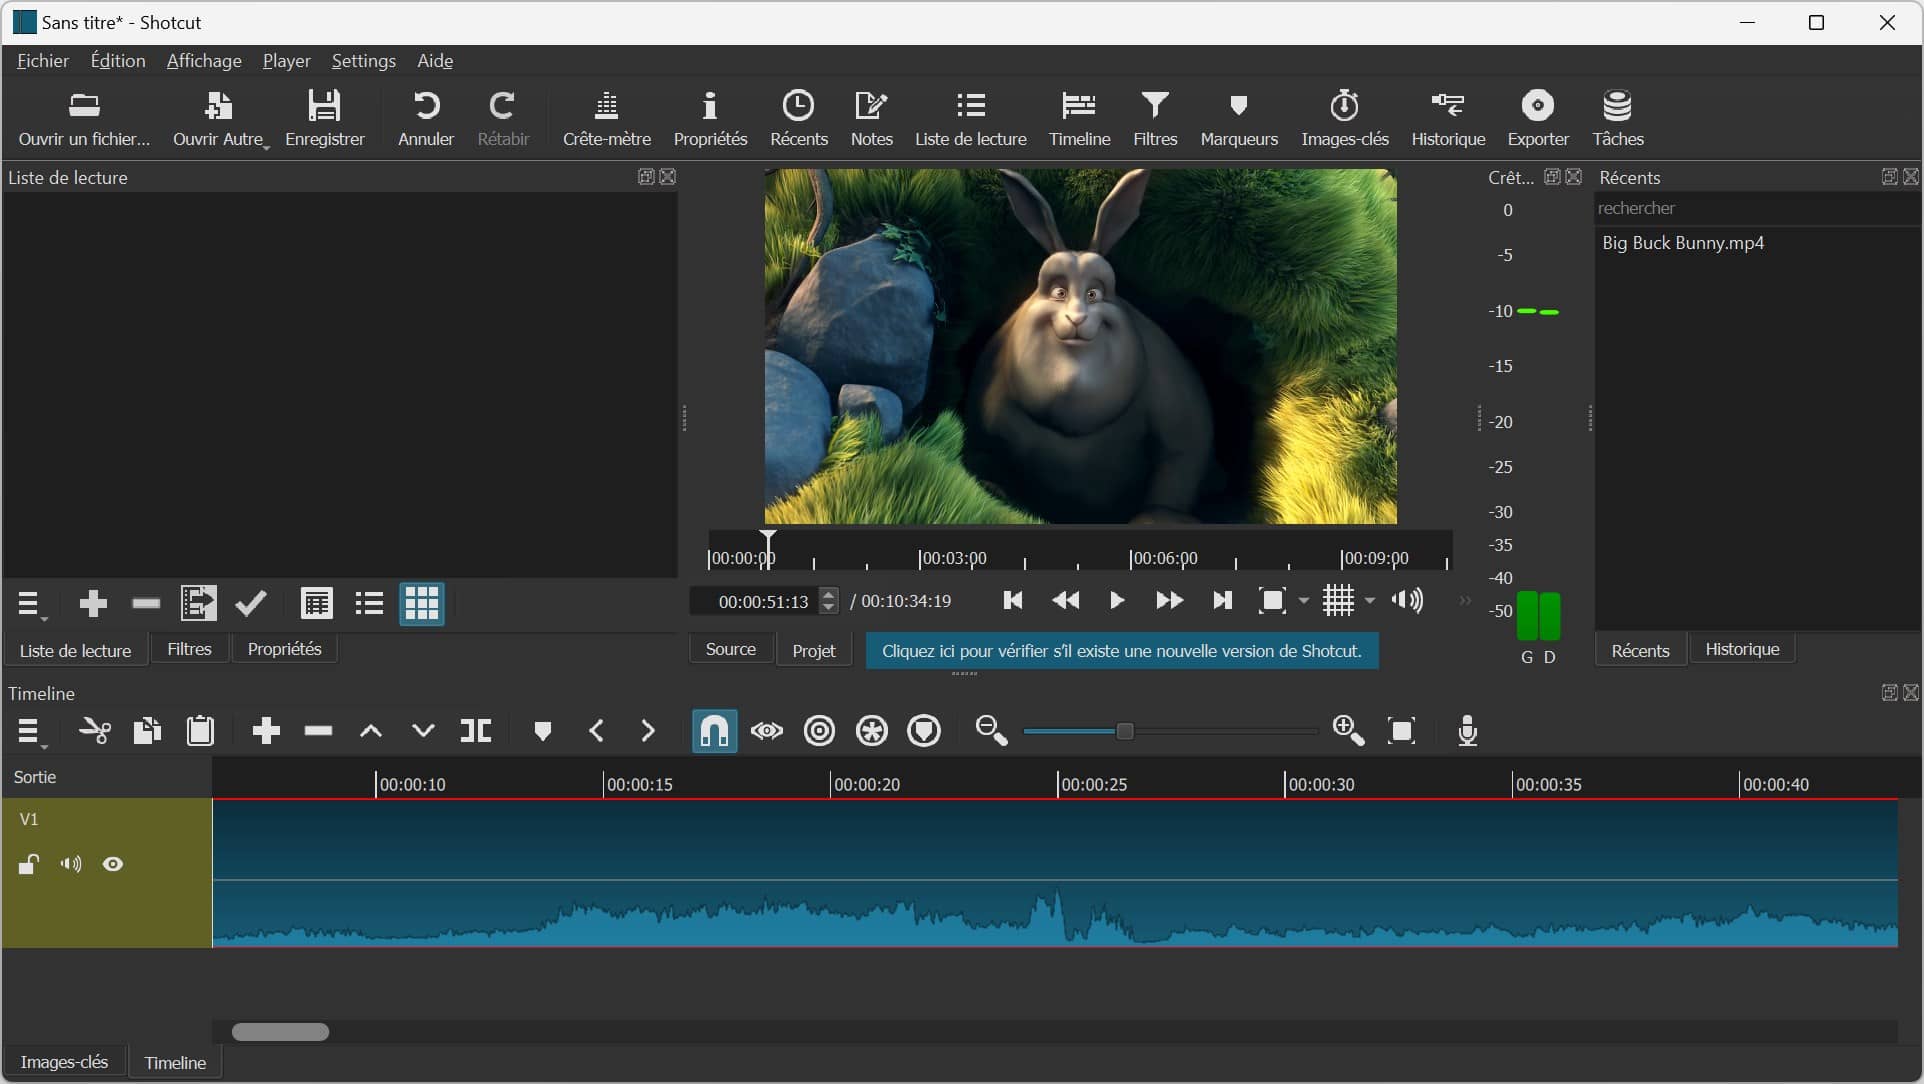The image size is (1924, 1084).
Task: Click the Record audio icon in timeline
Action: tap(1465, 730)
